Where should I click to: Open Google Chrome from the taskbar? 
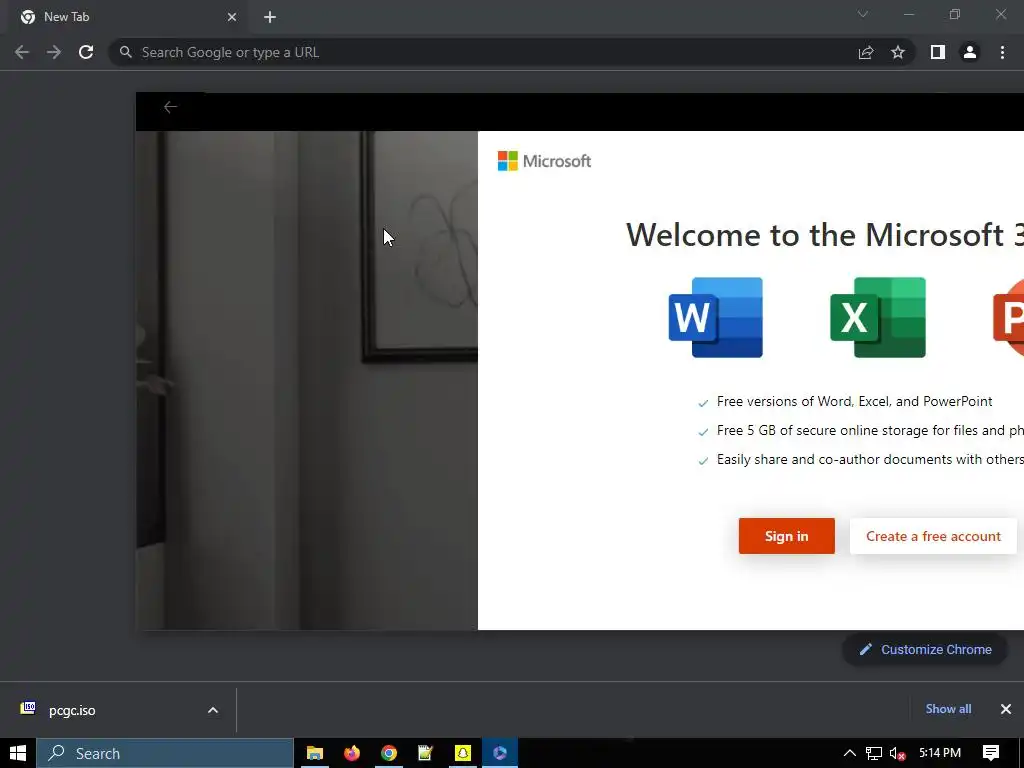(x=389, y=753)
